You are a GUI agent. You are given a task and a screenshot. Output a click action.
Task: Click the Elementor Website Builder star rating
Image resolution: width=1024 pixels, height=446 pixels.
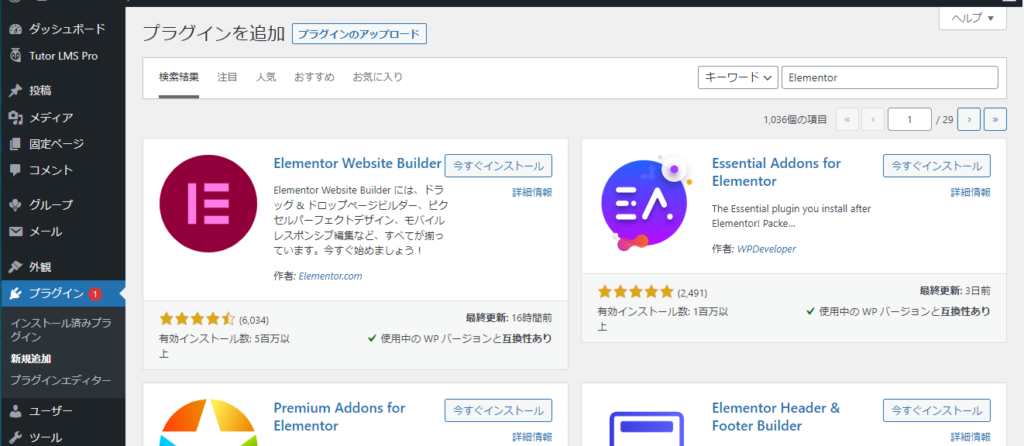pyautogui.click(x=197, y=319)
